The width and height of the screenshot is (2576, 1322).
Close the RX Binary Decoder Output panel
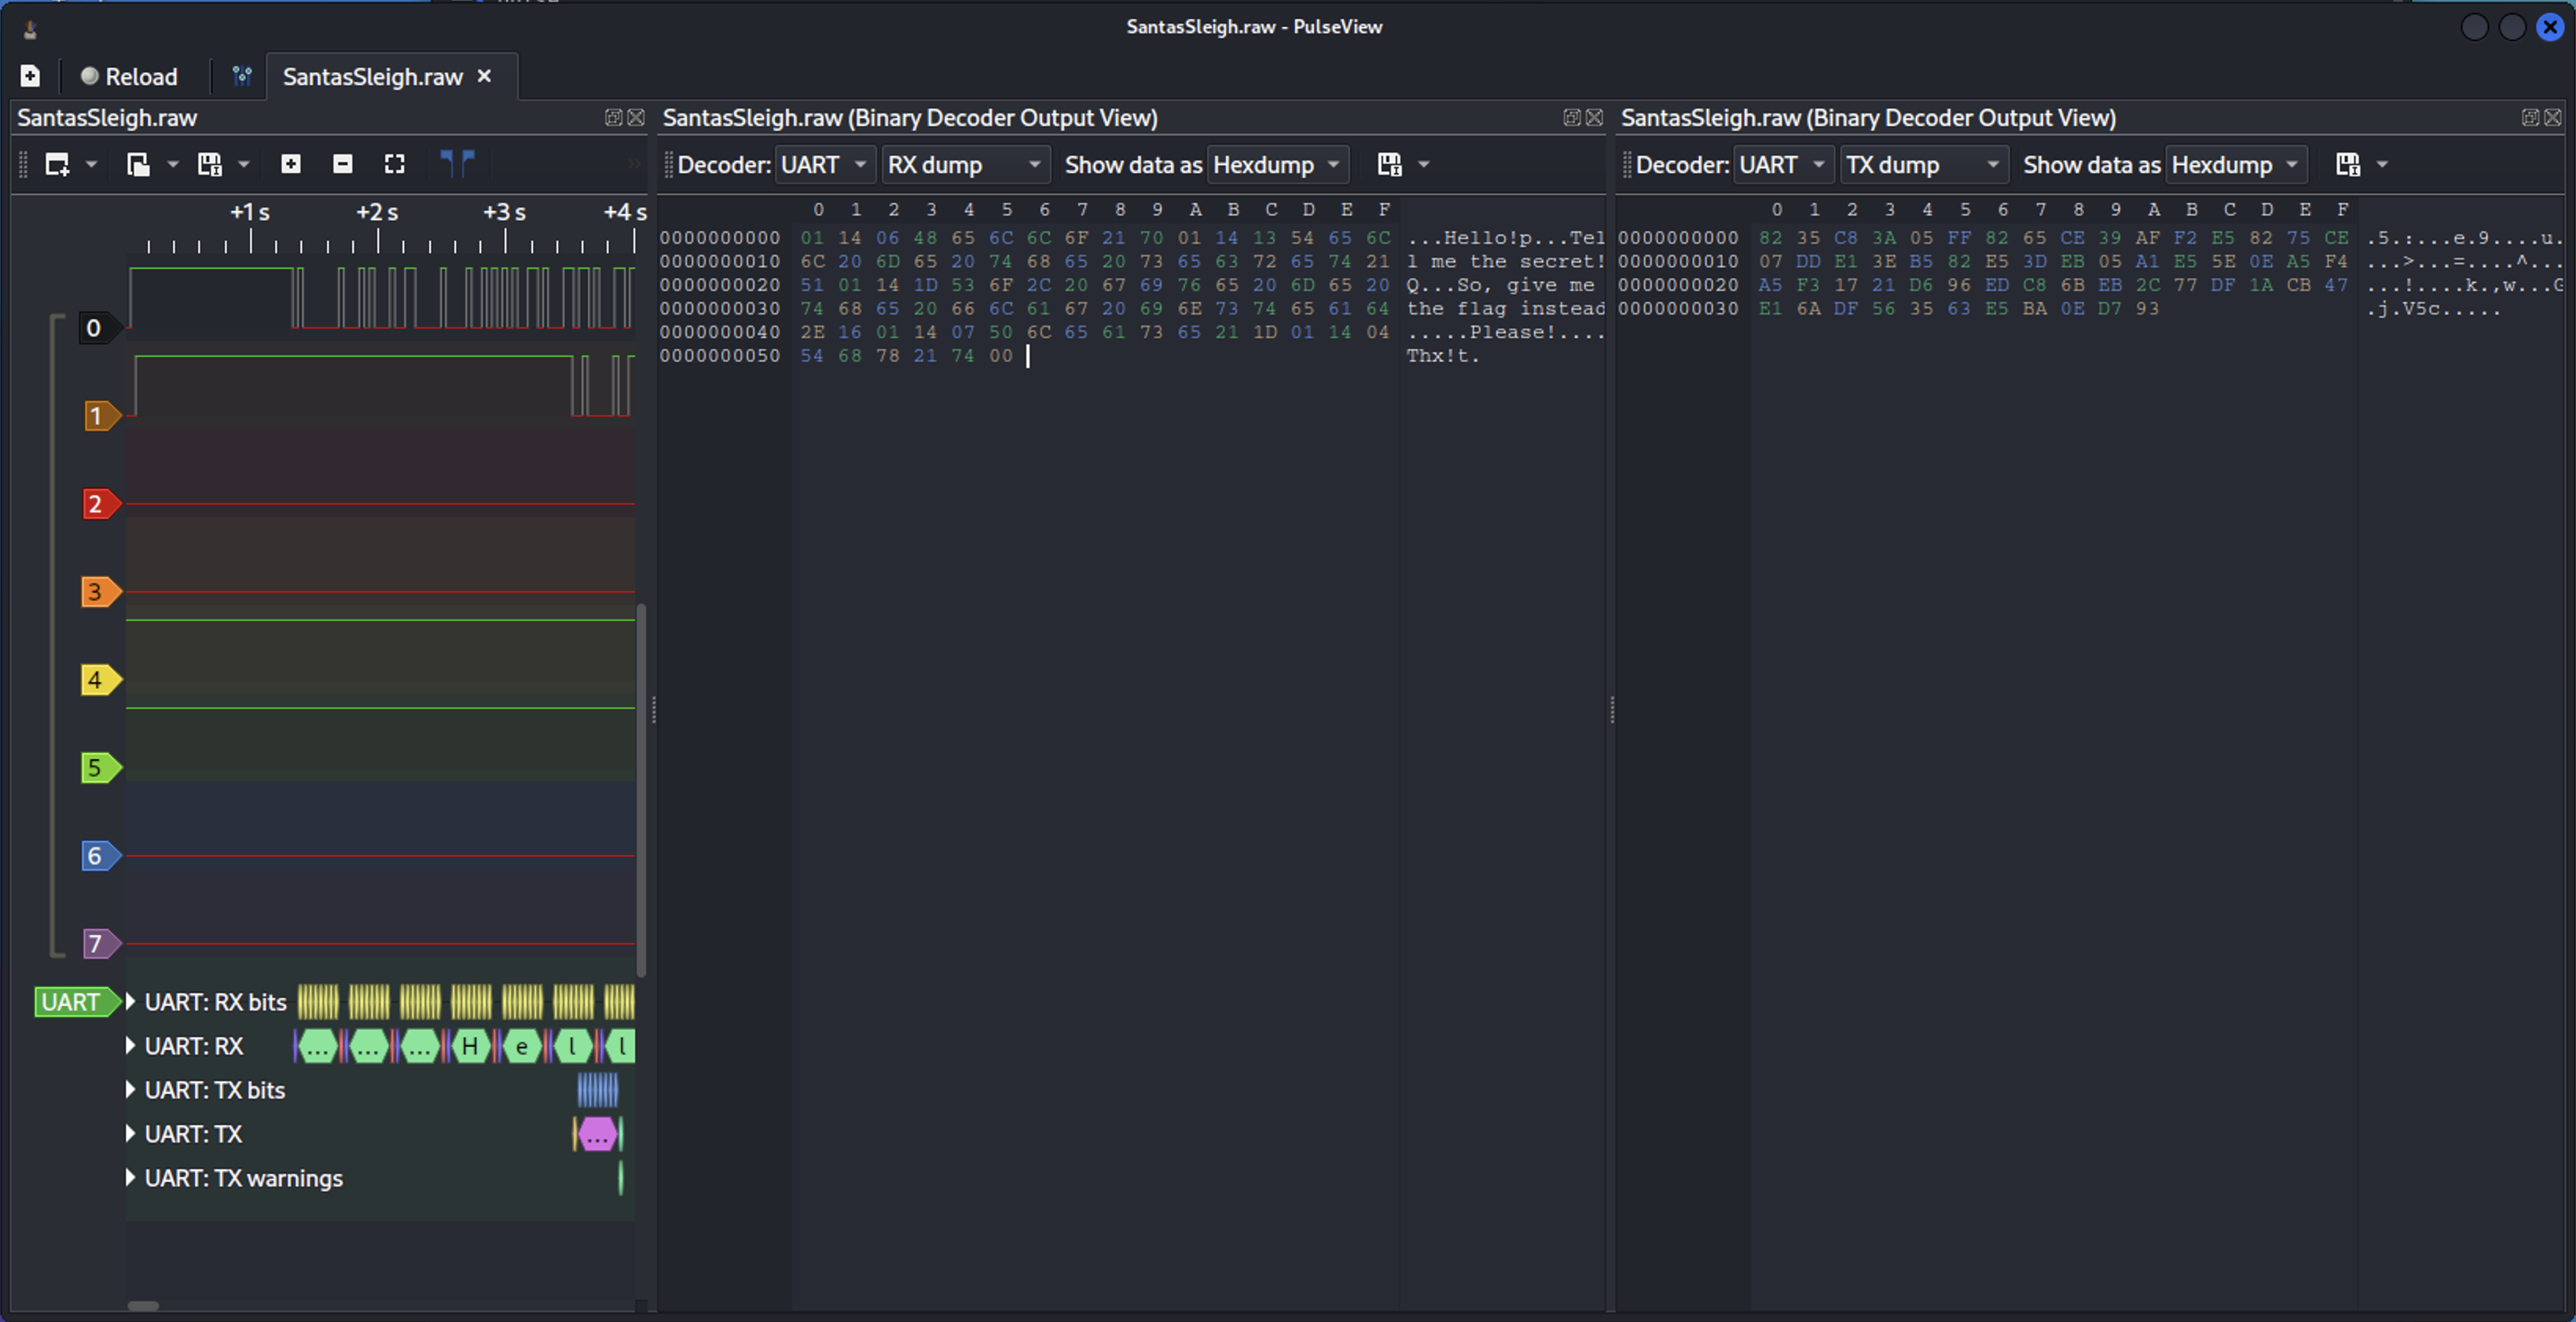(1595, 117)
